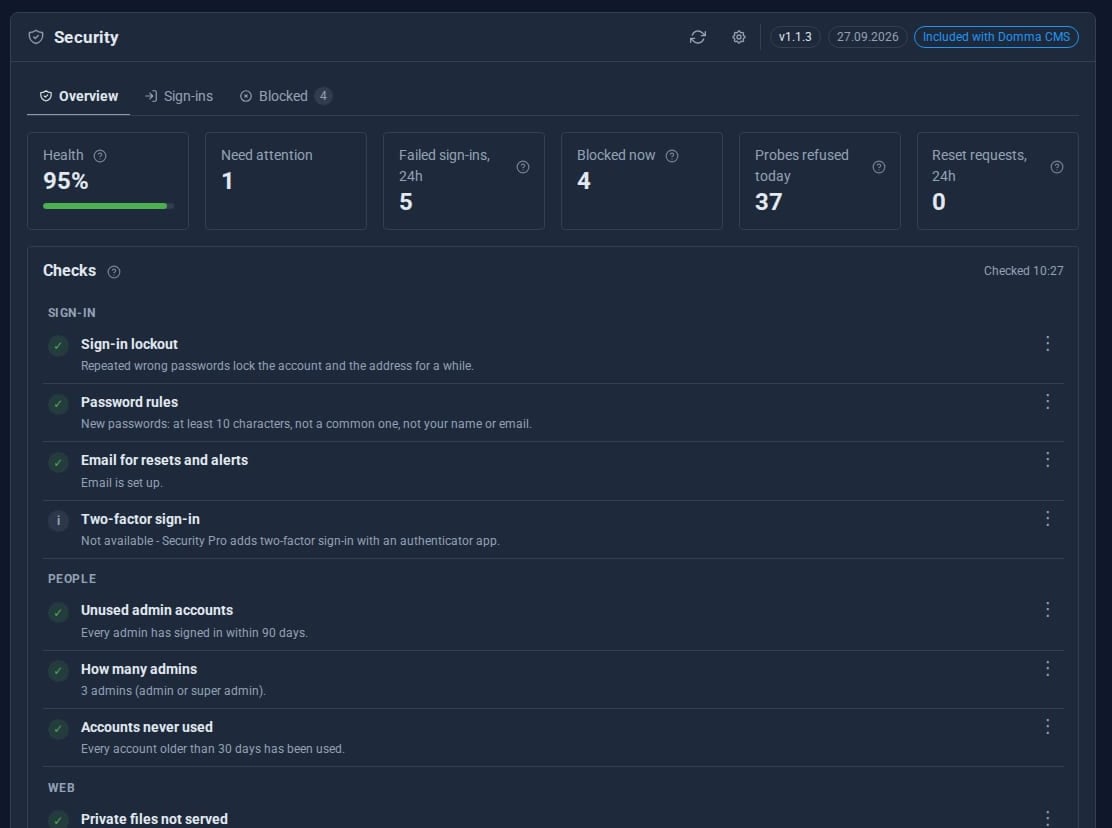Click the help icon for Failed sign-ins, 24h
Image resolution: width=1112 pixels, height=828 pixels.
(523, 167)
